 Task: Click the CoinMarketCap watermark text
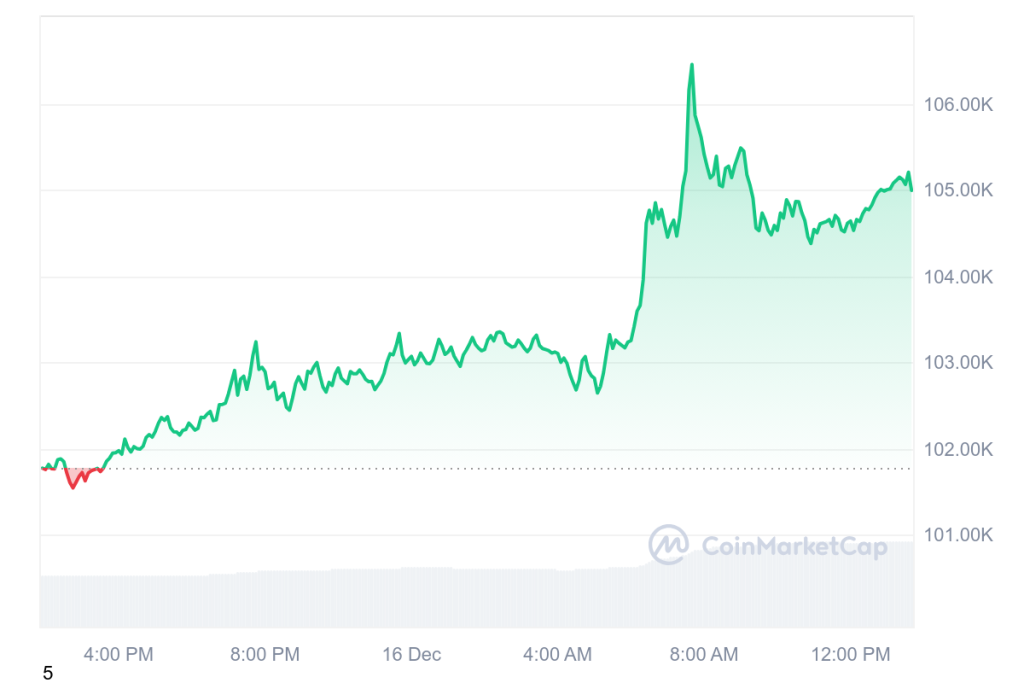(794, 546)
